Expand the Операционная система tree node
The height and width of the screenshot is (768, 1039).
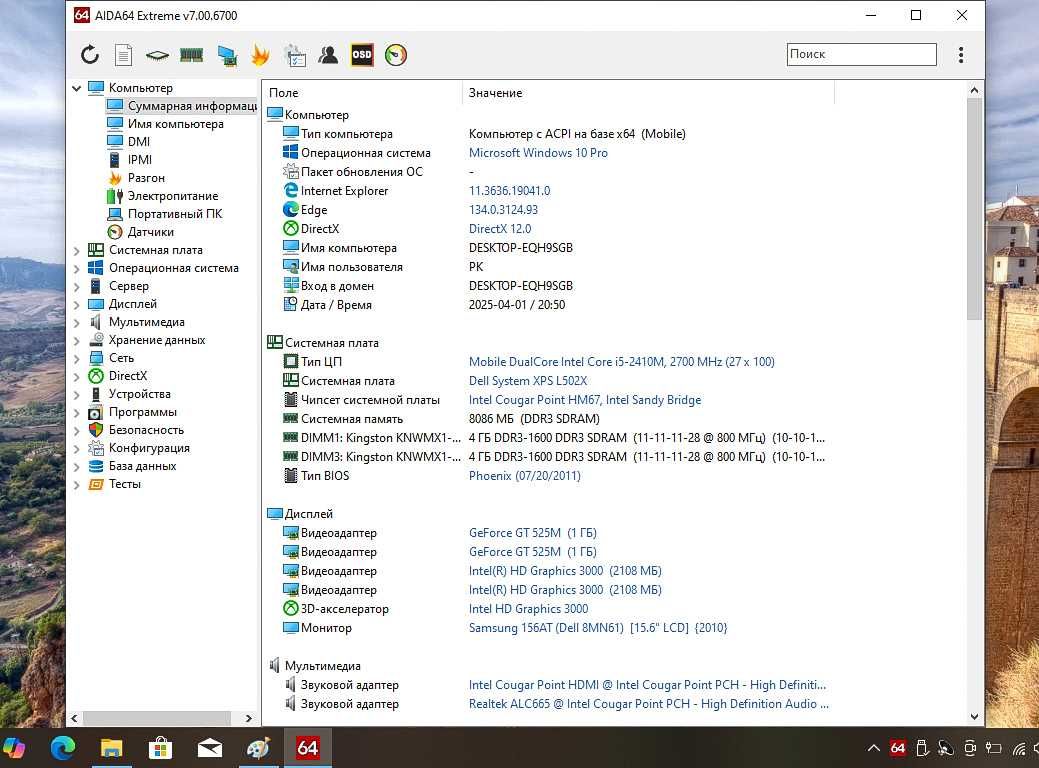[76, 268]
